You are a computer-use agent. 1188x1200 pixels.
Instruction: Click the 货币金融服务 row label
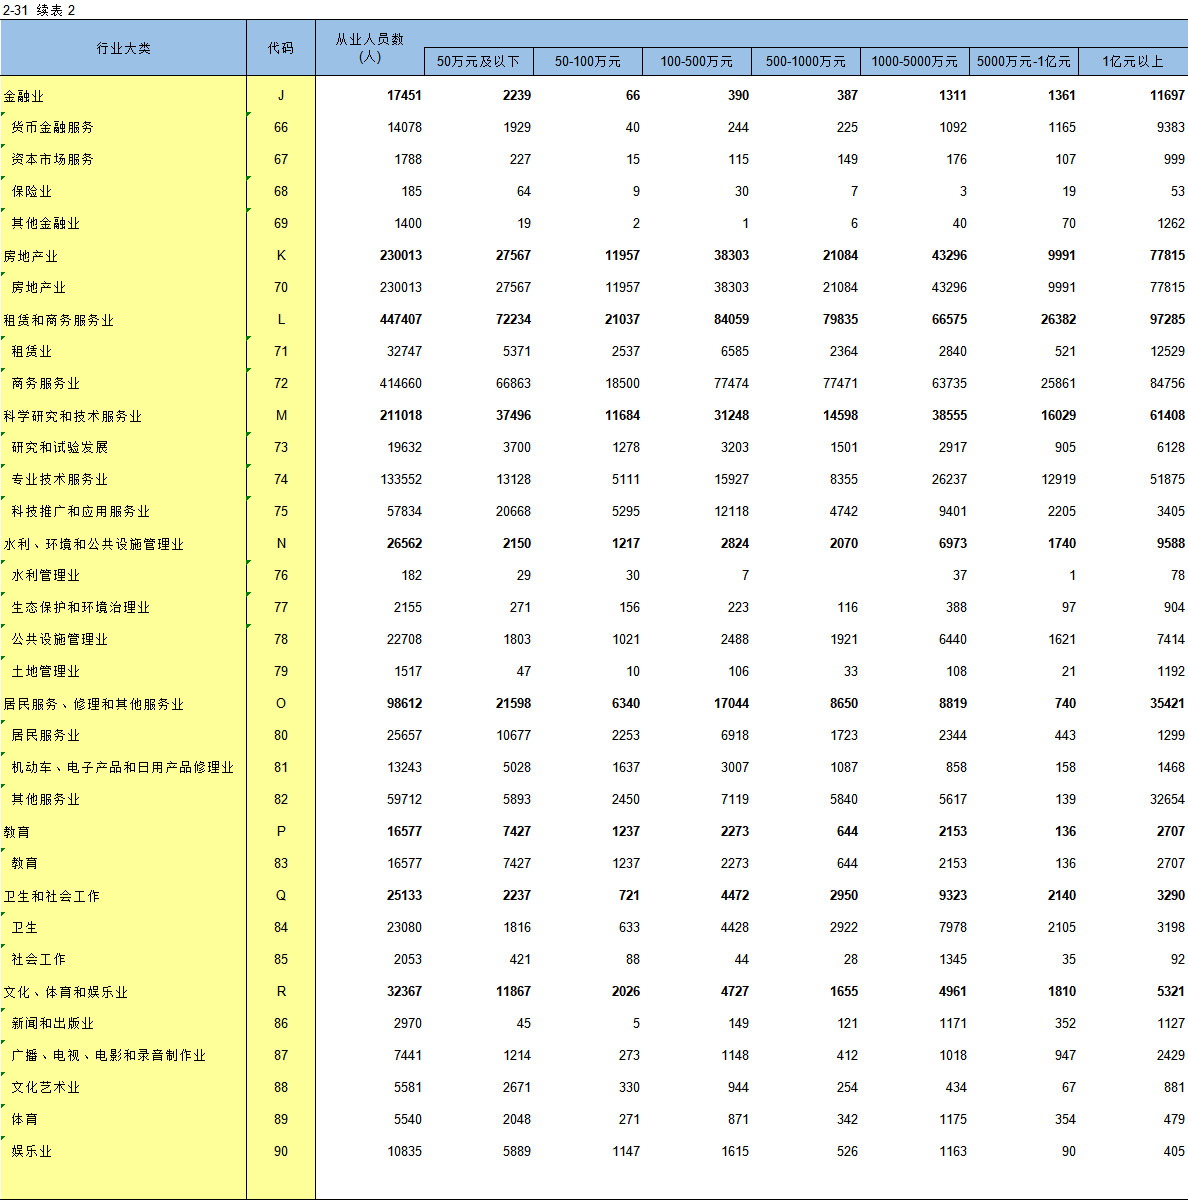click(x=52, y=128)
